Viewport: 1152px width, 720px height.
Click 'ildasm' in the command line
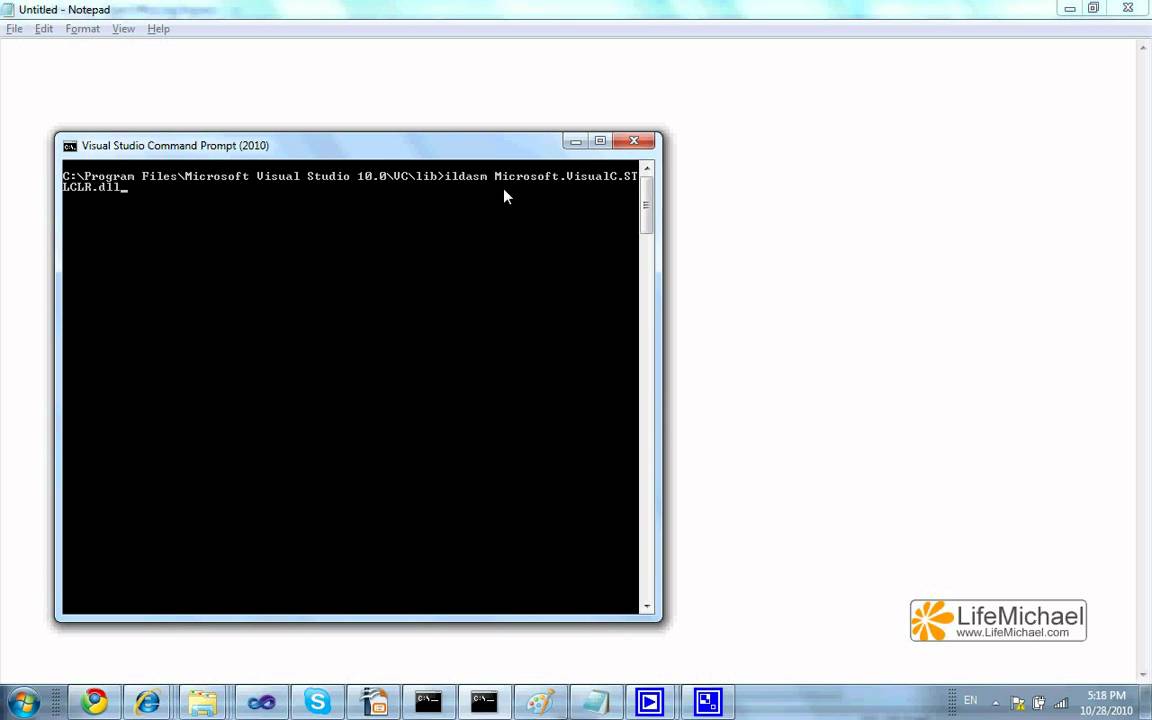467,176
